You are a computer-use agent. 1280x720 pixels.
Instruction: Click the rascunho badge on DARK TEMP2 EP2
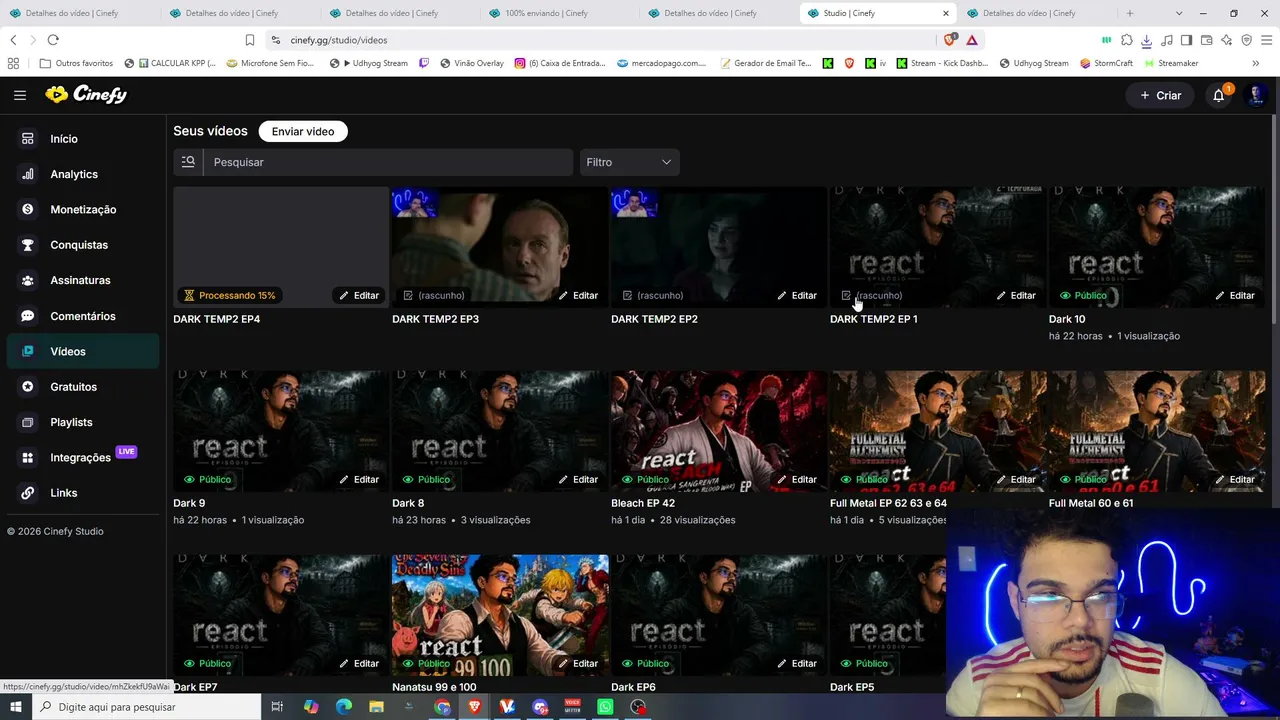653,296
